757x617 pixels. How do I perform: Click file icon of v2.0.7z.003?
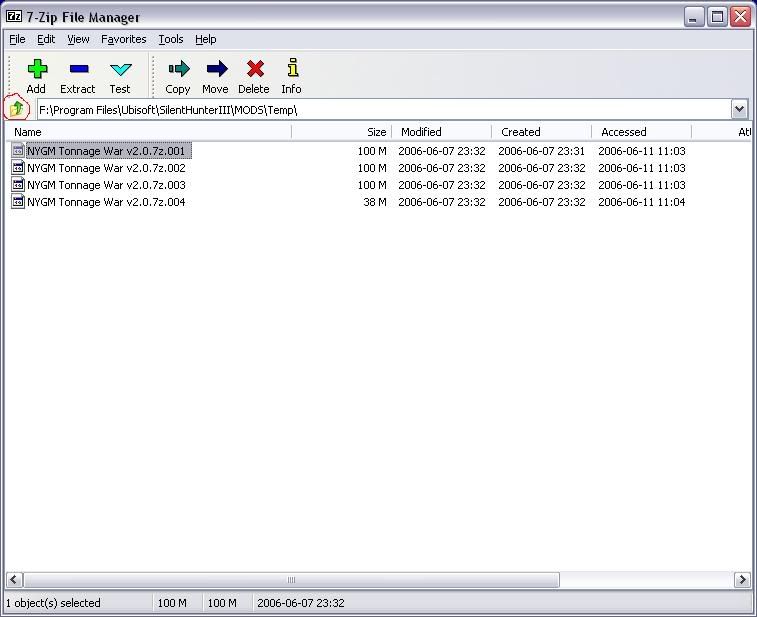tap(18, 184)
